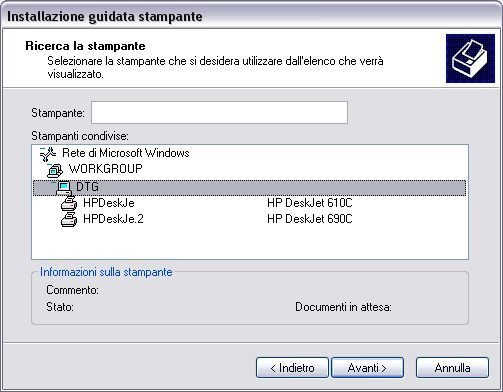Viewport: 503px width, 392px height.
Task: Choose the HP DeskJet 610C description
Action: pyautogui.click(x=310, y=203)
